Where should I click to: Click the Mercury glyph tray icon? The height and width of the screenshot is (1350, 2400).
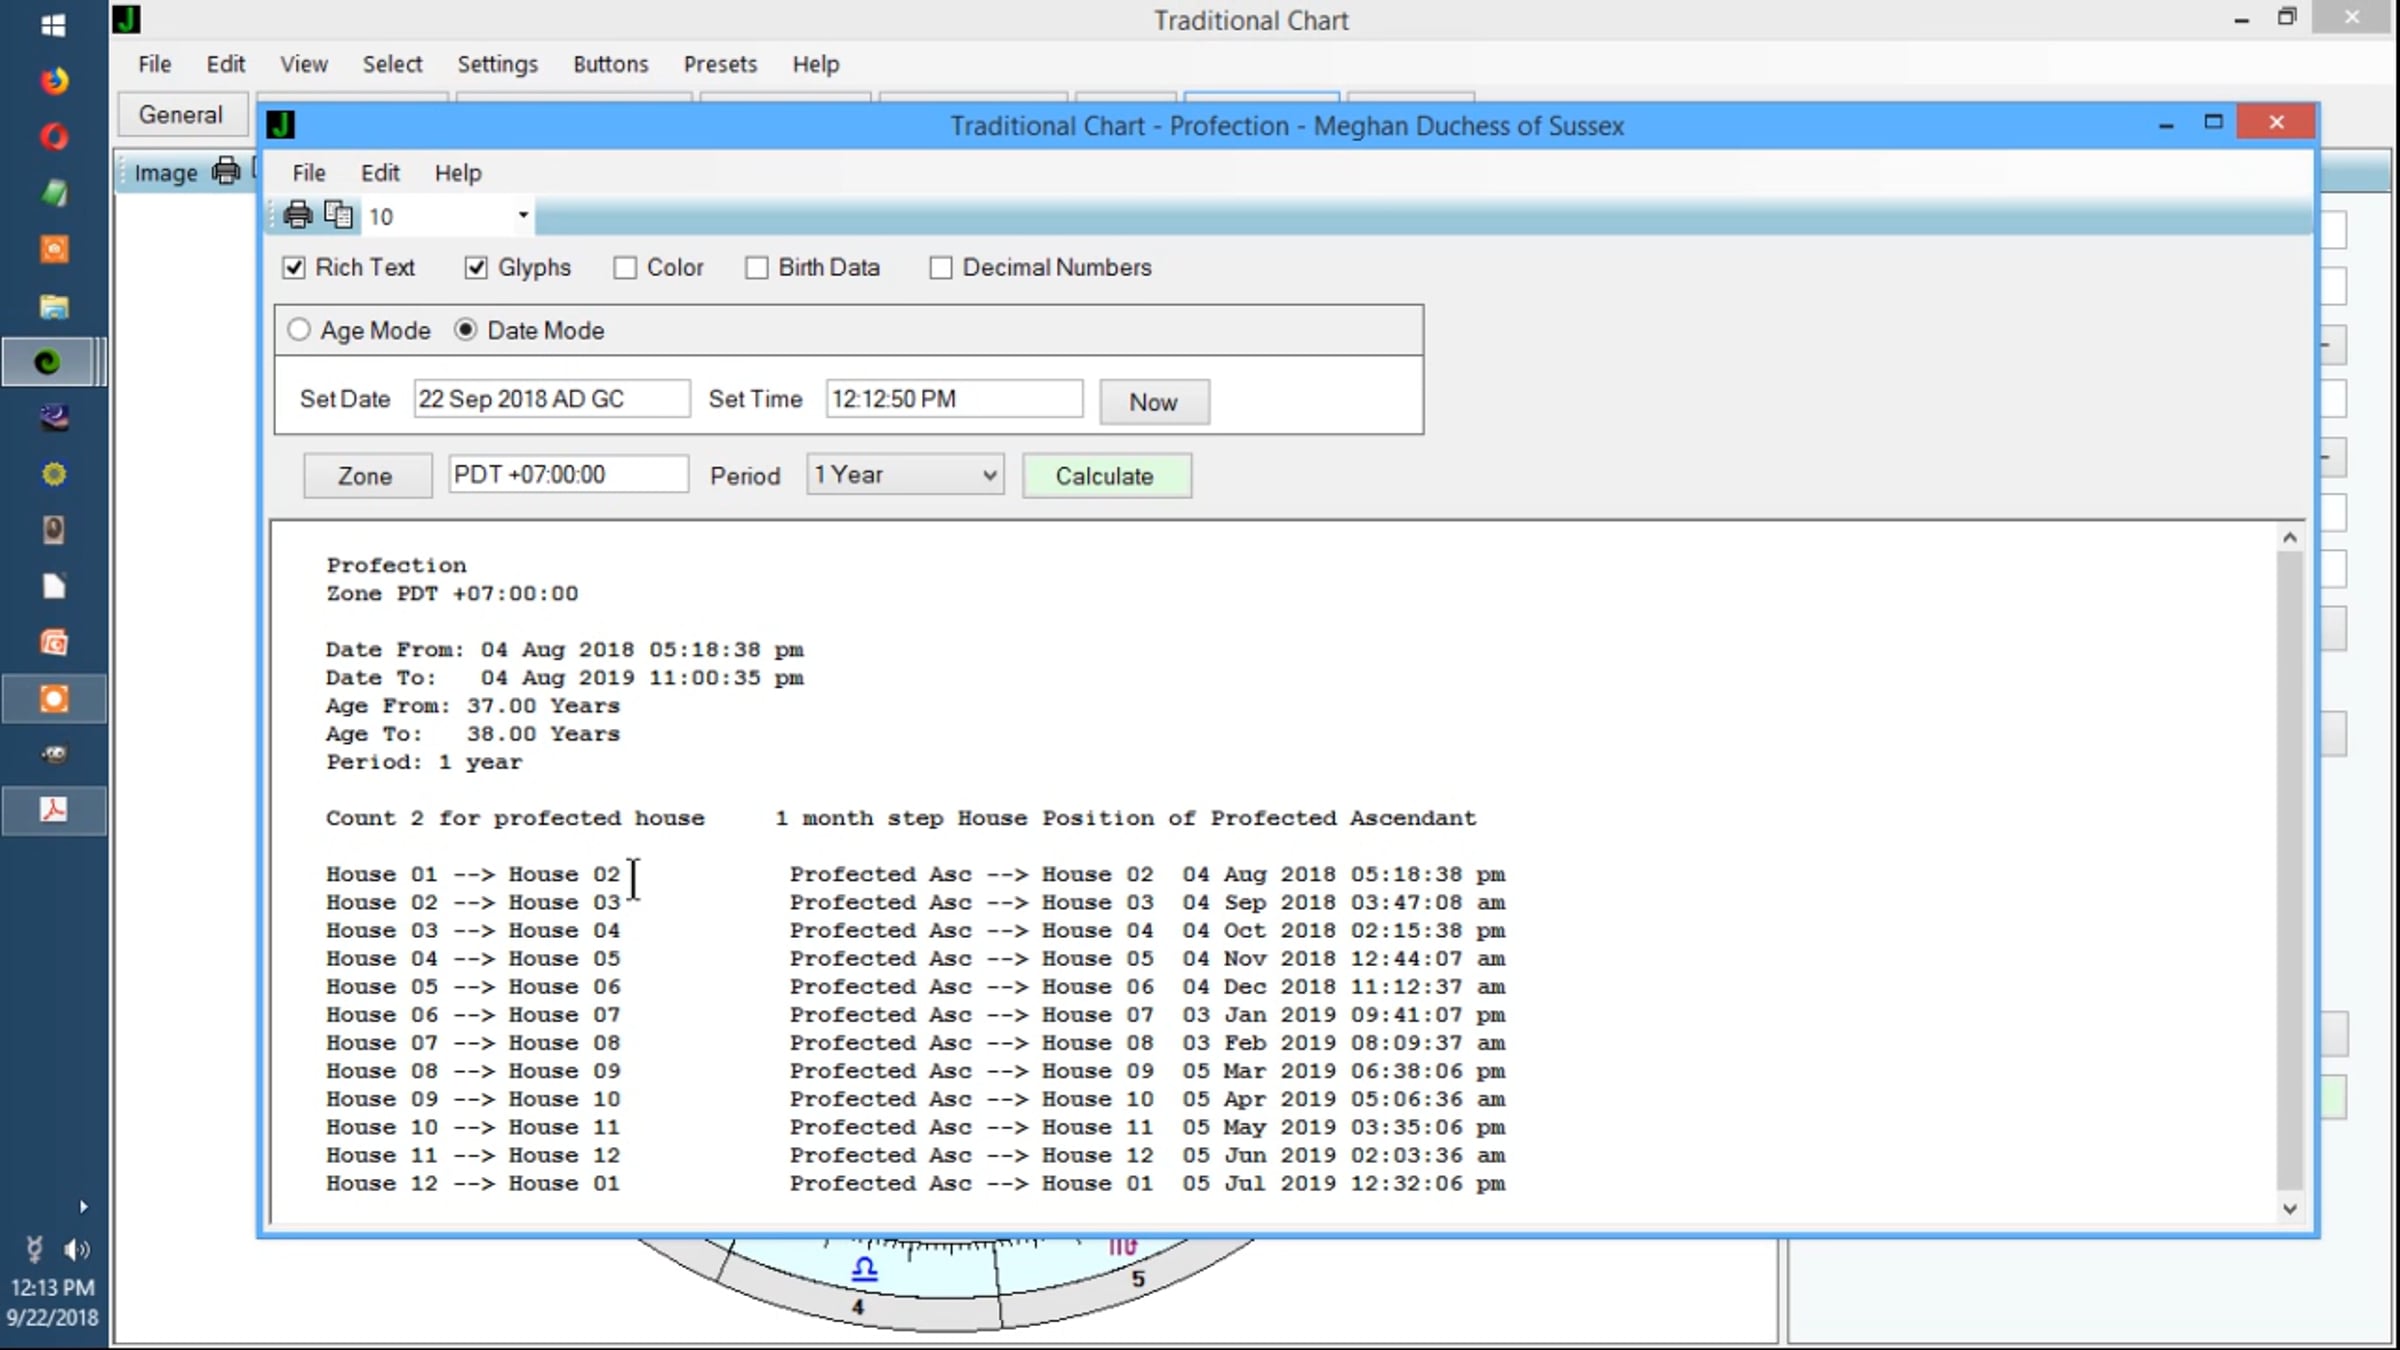click(34, 1249)
